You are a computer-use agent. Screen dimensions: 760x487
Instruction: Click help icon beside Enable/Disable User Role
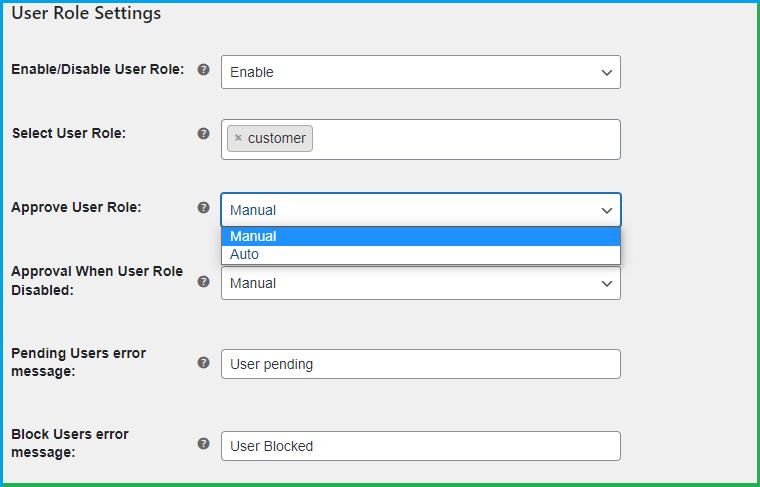pyautogui.click(x=204, y=70)
